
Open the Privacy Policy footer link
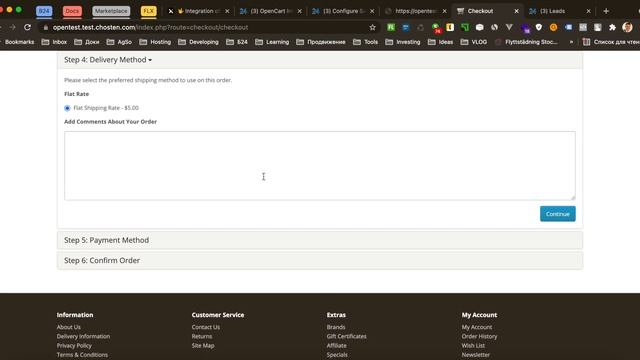pyautogui.click(x=74, y=345)
